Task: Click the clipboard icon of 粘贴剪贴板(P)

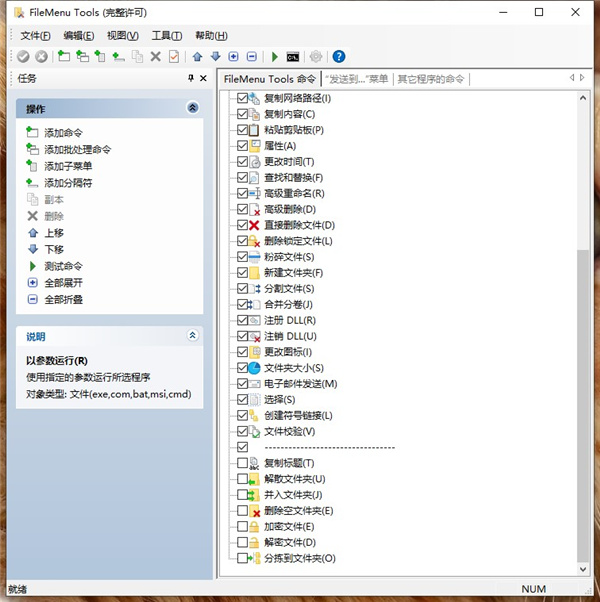Action: coord(254,130)
